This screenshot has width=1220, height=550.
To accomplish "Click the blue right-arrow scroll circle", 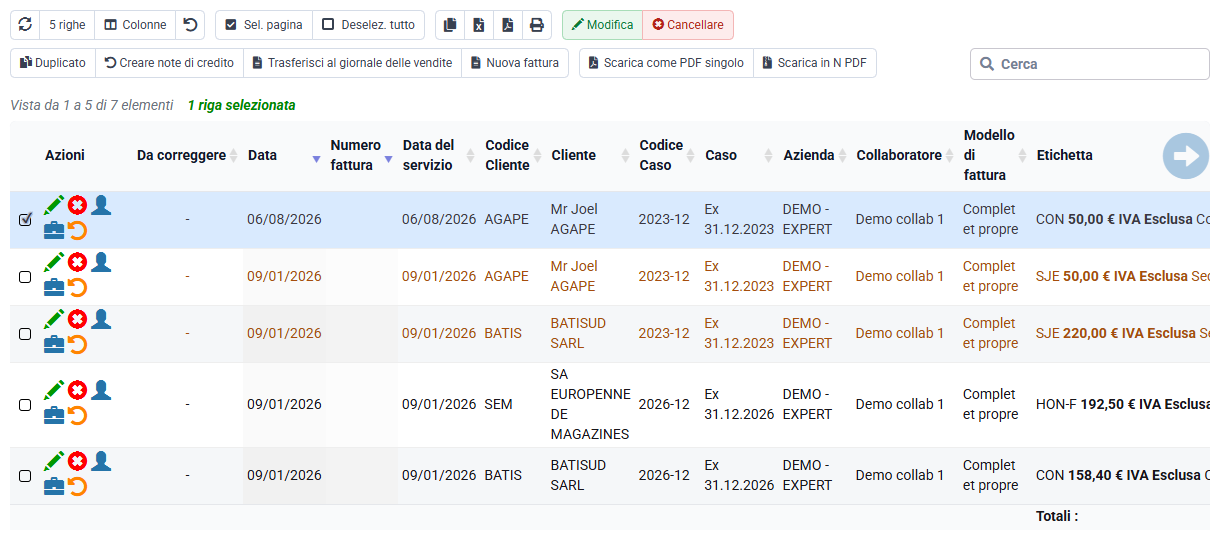I will coord(1186,156).
